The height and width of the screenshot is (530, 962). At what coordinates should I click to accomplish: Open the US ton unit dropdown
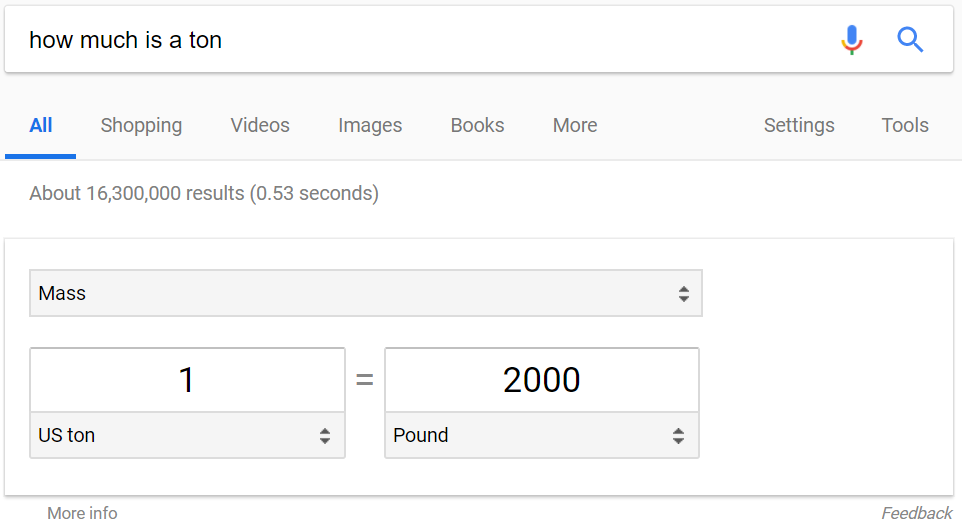point(187,435)
